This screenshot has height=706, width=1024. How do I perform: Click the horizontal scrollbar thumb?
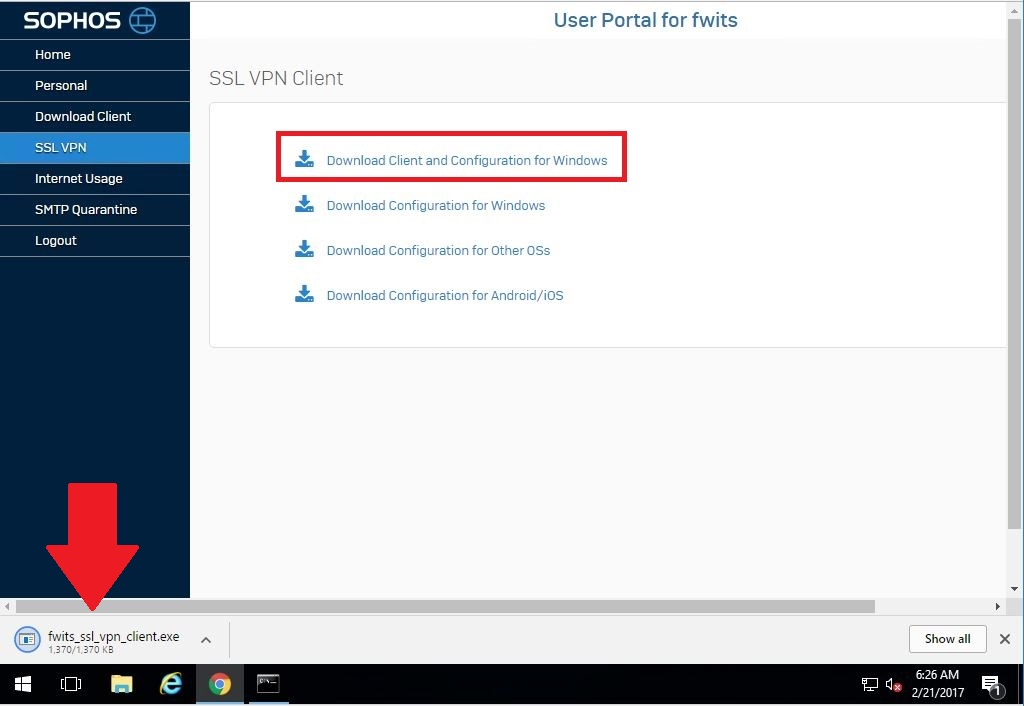click(x=445, y=607)
